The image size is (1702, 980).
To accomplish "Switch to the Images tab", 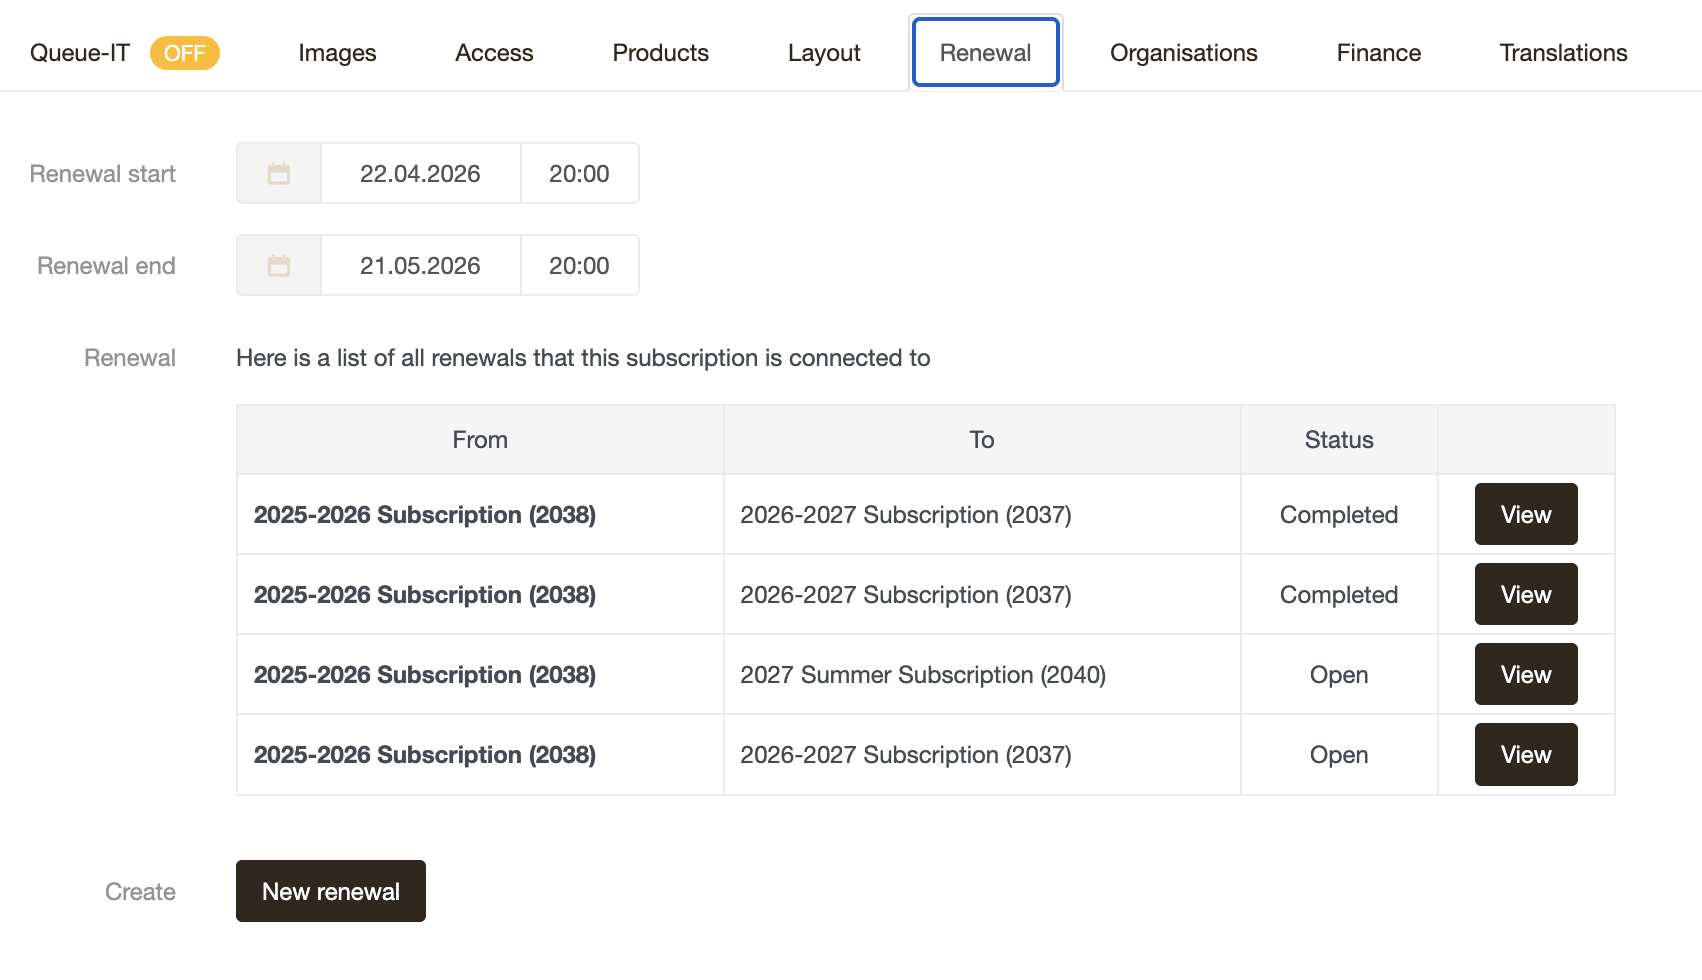I will (337, 53).
